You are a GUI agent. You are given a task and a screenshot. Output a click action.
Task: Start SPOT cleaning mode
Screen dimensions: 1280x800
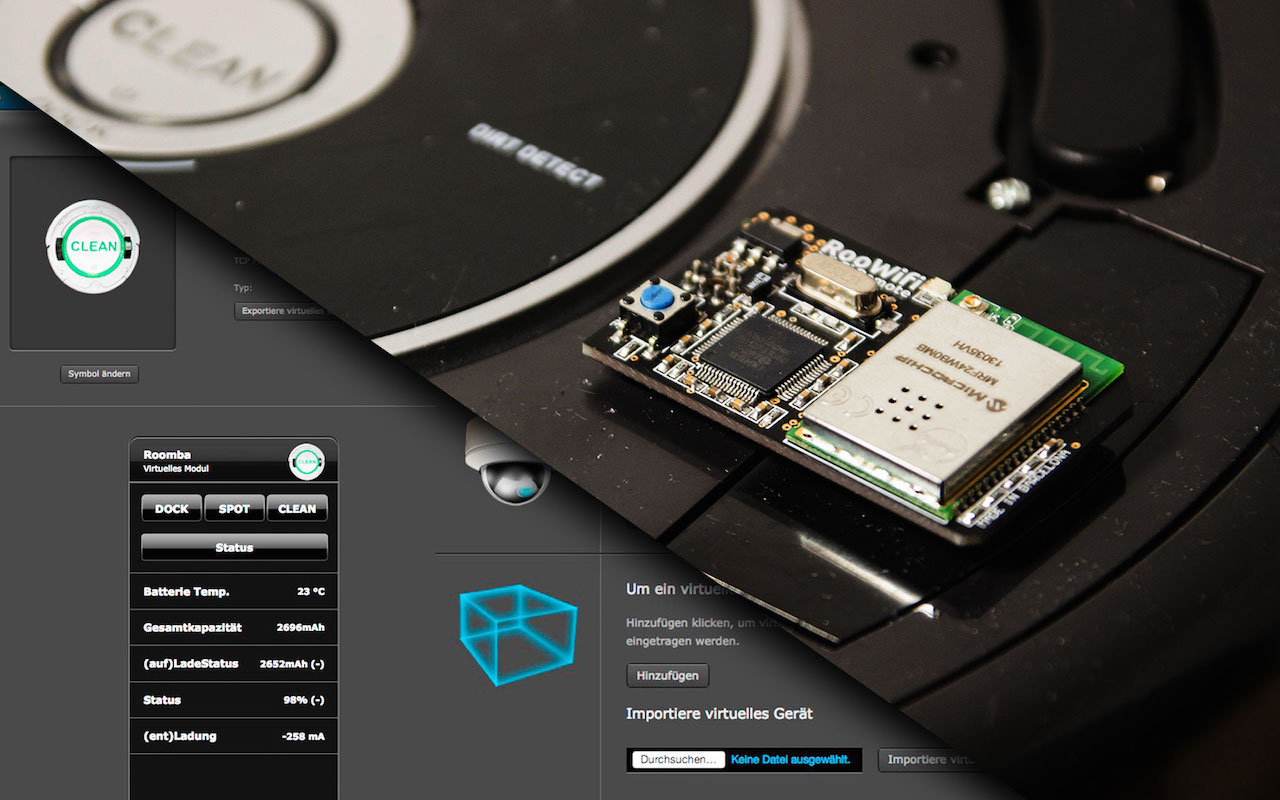click(x=234, y=508)
